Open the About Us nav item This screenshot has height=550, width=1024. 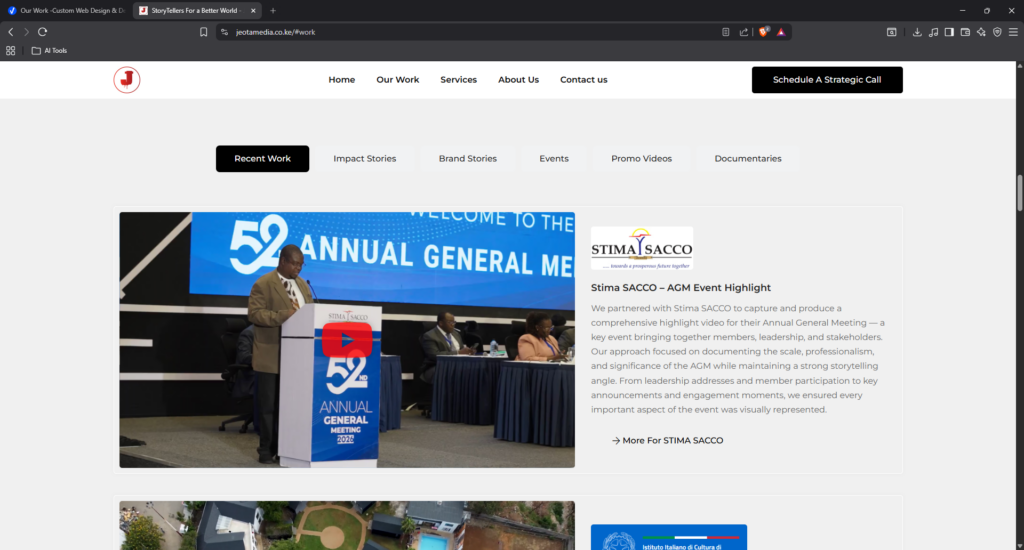click(x=519, y=80)
